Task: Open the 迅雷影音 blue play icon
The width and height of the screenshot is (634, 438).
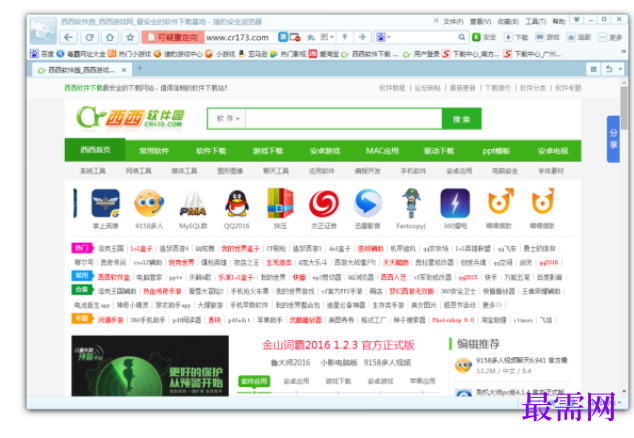Action: 367,203
